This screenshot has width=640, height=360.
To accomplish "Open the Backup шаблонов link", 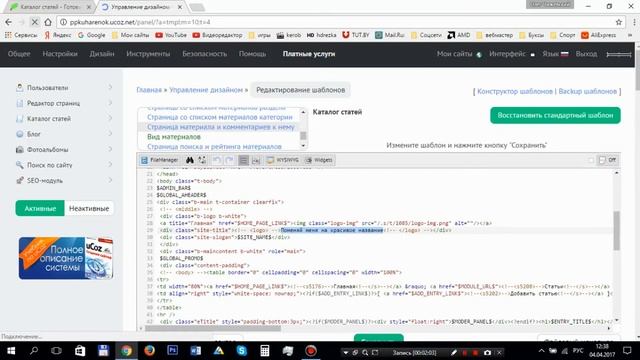I will pos(587,91).
